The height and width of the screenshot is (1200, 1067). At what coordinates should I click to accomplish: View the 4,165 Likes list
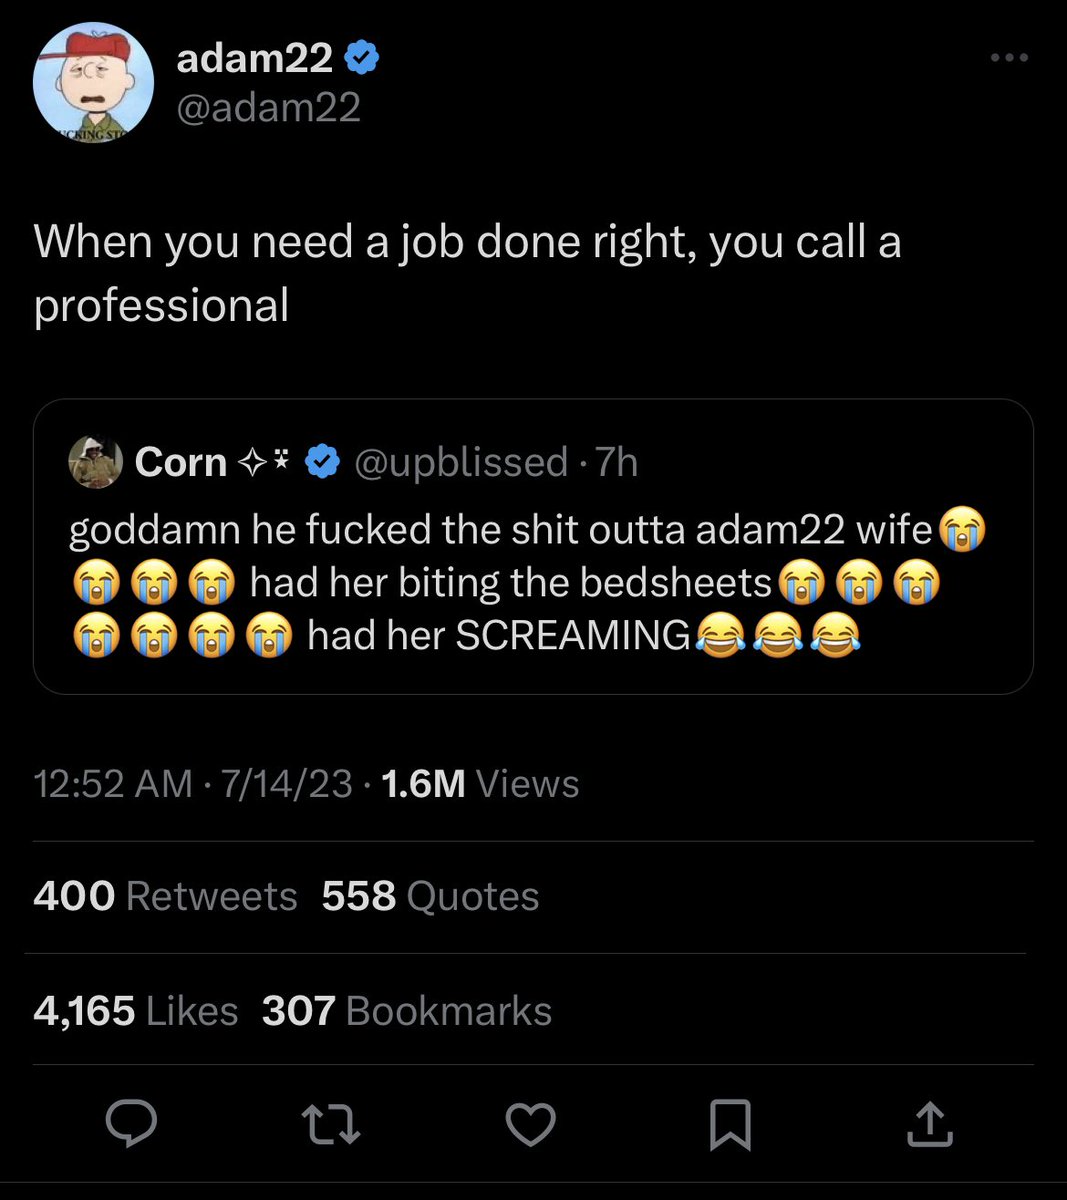coord(136,1011)
